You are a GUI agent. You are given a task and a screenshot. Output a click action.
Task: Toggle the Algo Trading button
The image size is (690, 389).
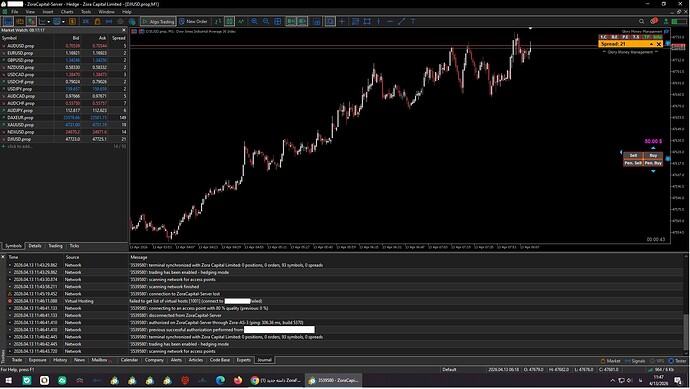[158, 21]
